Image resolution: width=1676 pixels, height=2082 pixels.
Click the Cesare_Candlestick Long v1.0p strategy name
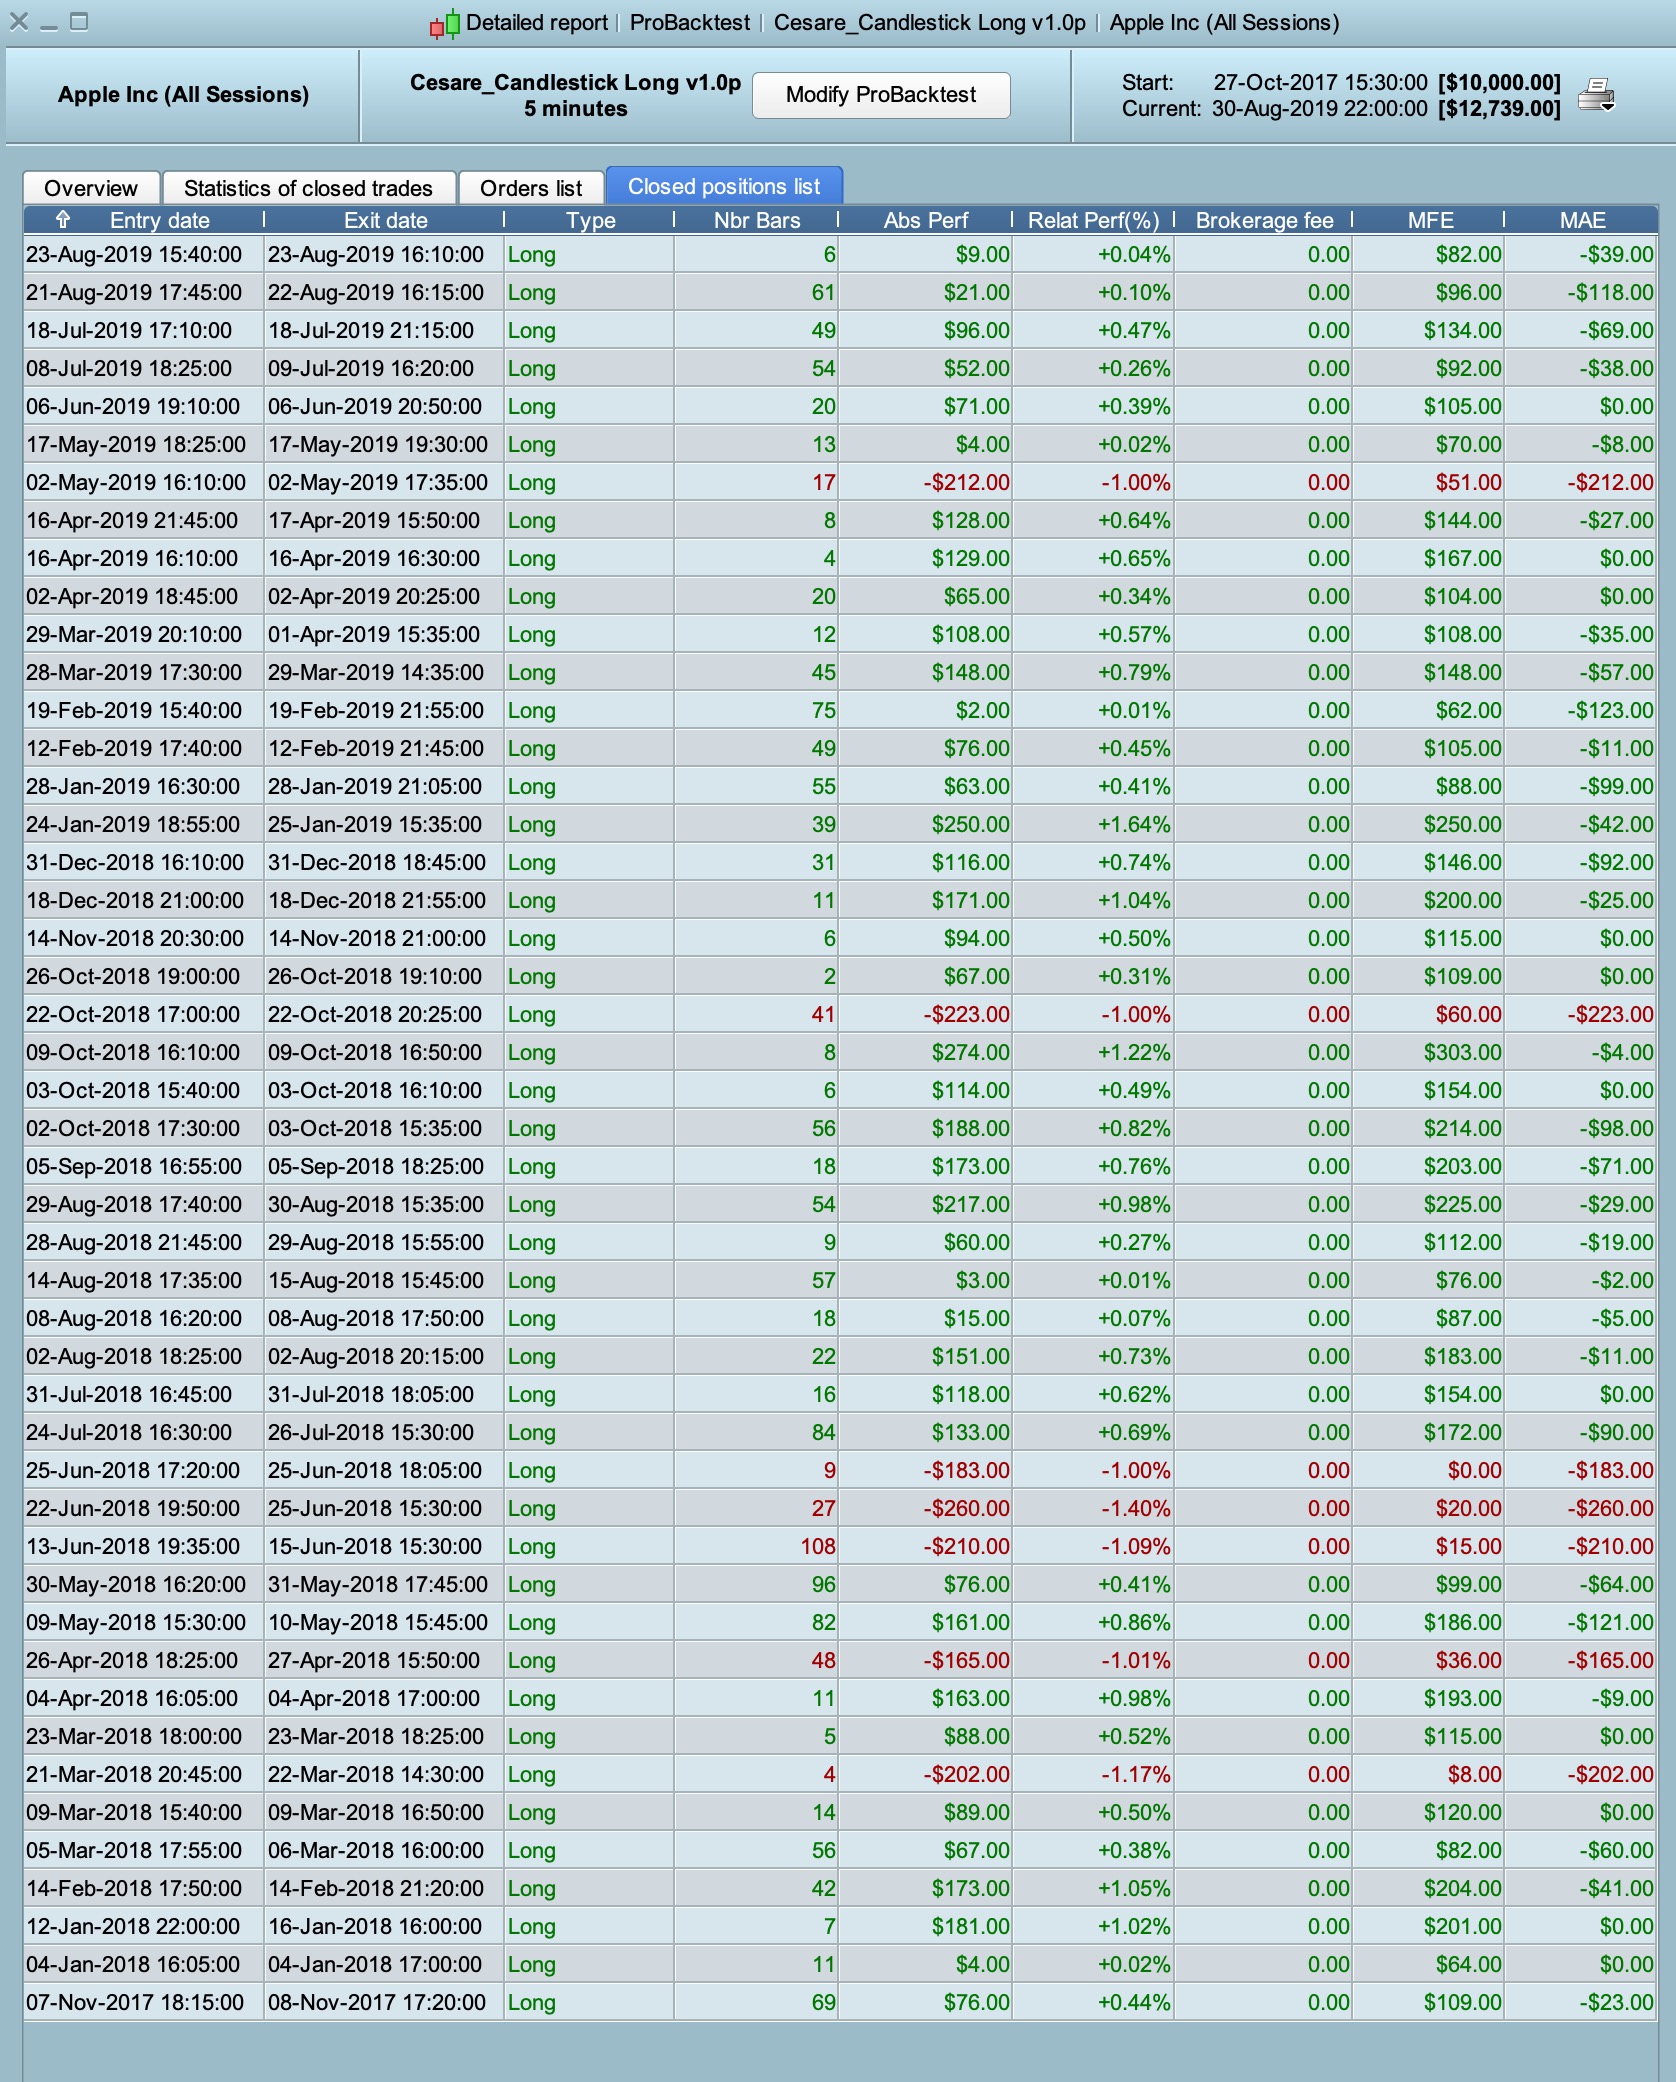[x=575, y=82]
